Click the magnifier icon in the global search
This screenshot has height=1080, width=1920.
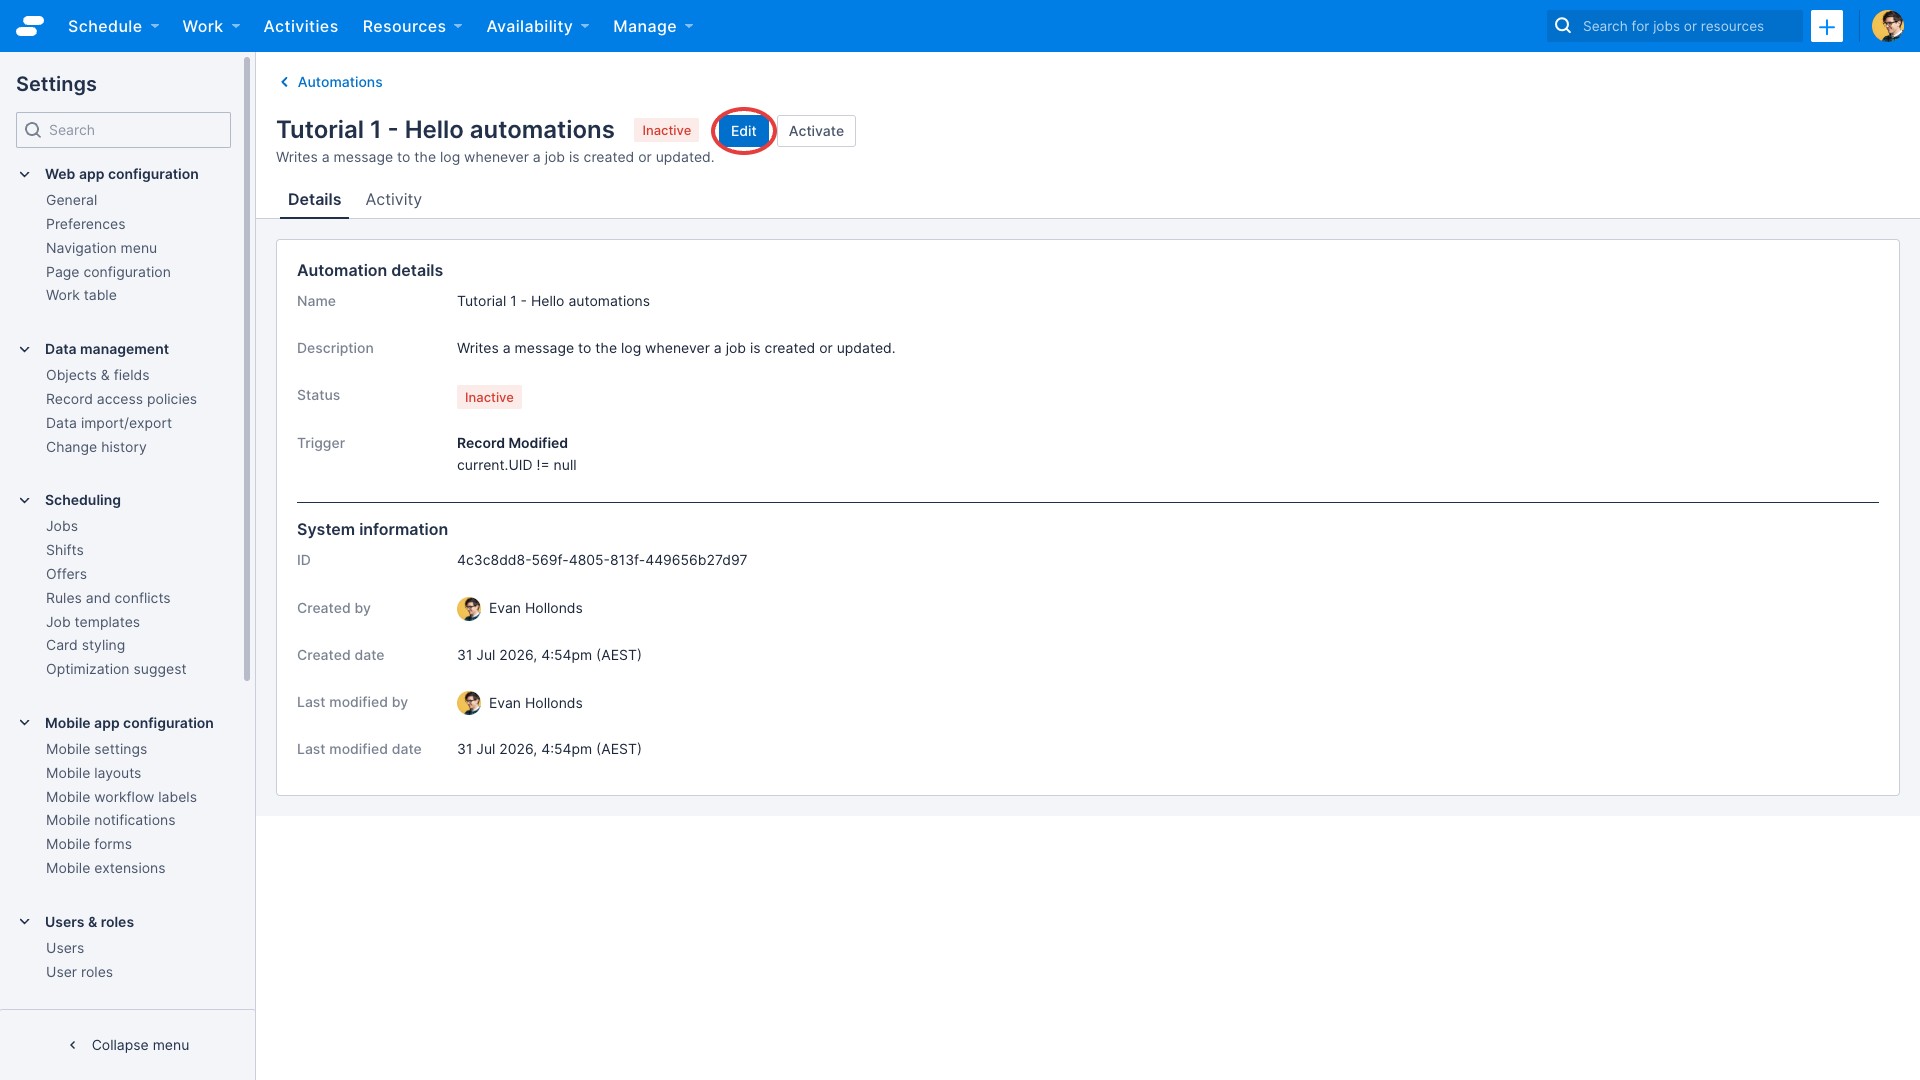pyautogui.click(x=1563, y=26)
